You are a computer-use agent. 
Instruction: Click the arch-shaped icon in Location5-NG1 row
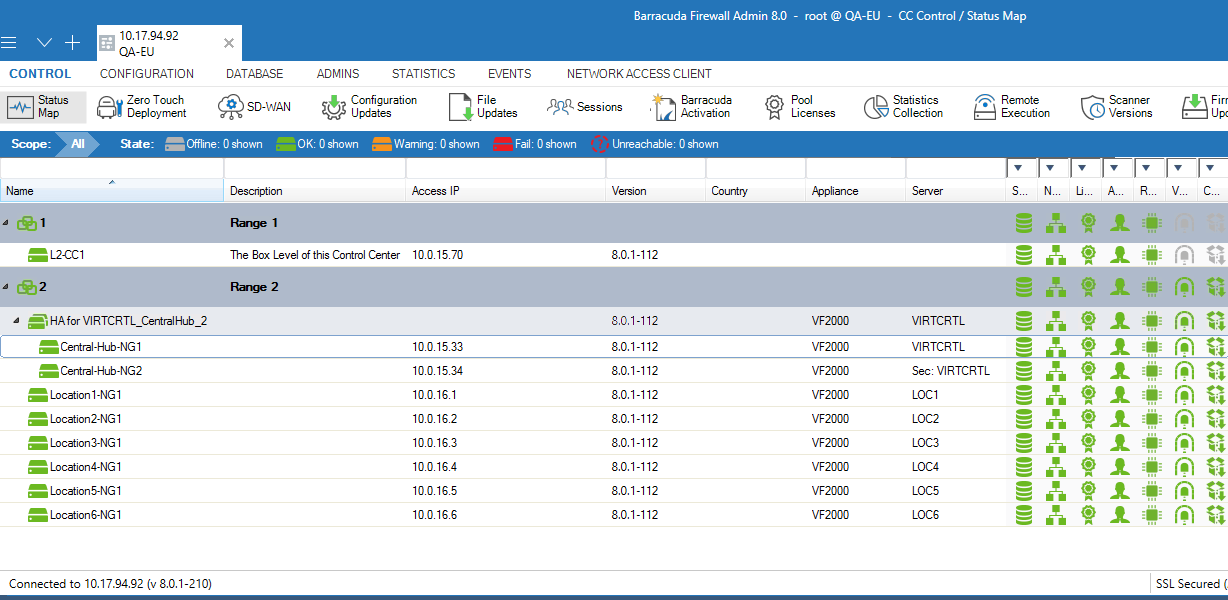pyautogui.click(x=1184, y=491)
